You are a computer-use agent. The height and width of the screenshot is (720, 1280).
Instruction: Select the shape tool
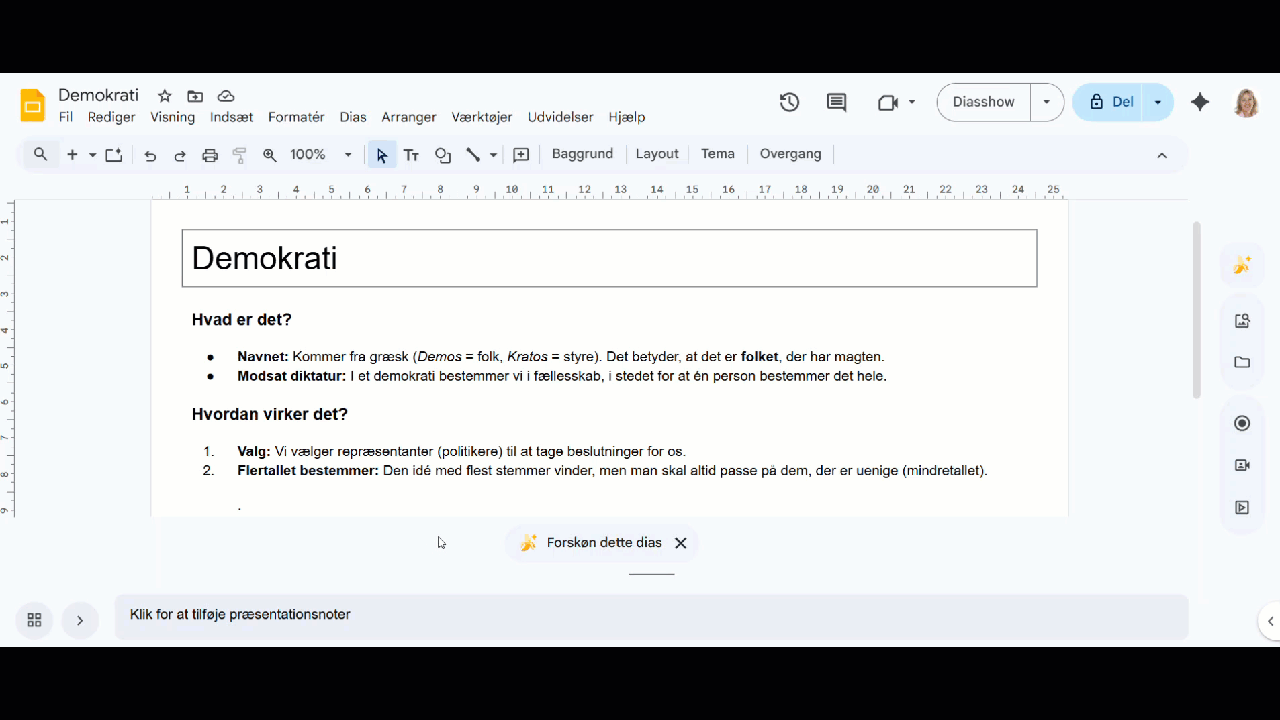click(x=442, y=155)
